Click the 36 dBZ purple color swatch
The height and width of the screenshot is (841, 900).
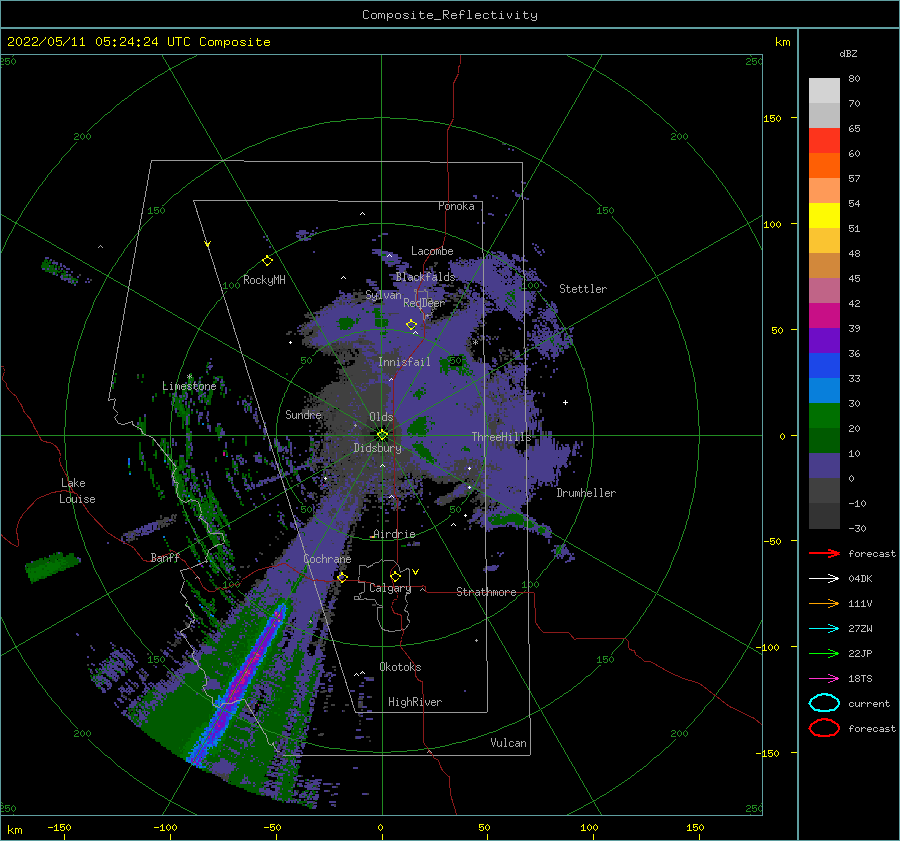point(824,340)
